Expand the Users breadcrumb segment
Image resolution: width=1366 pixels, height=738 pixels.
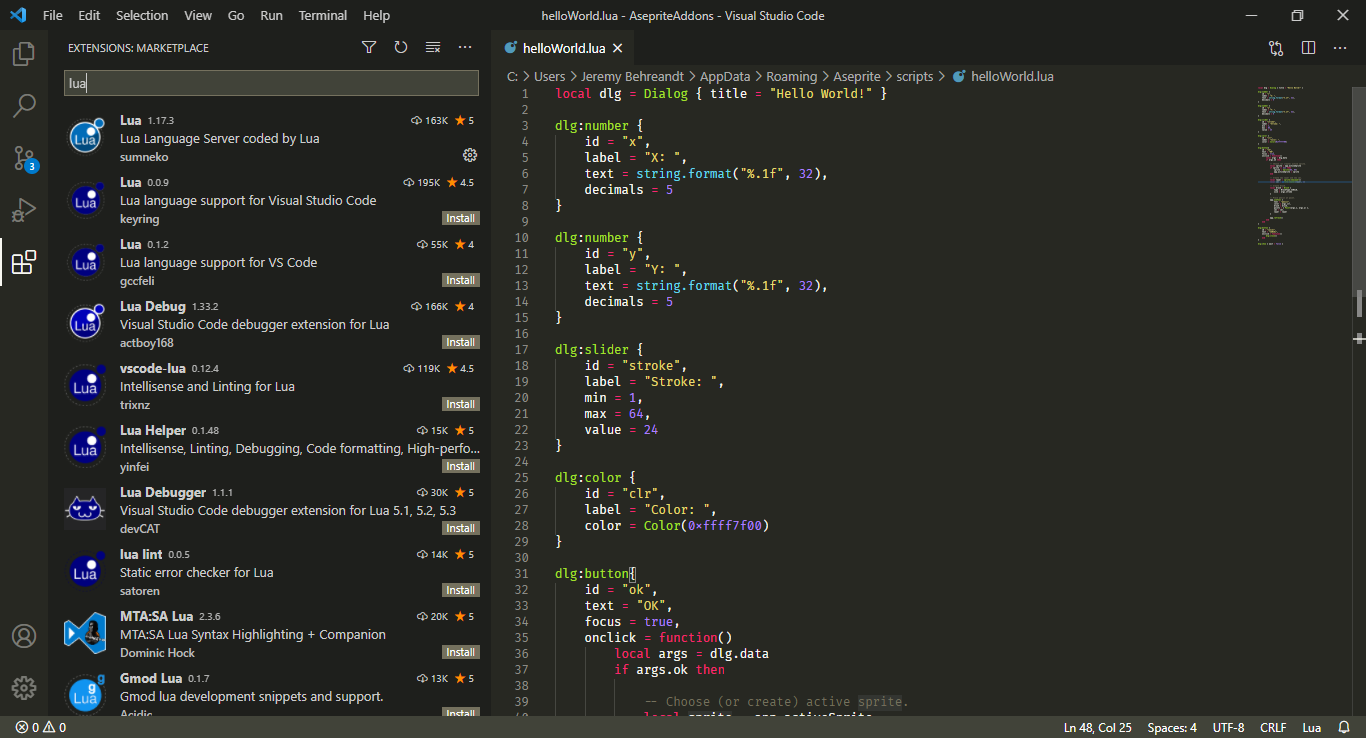(x=549, y=76)
